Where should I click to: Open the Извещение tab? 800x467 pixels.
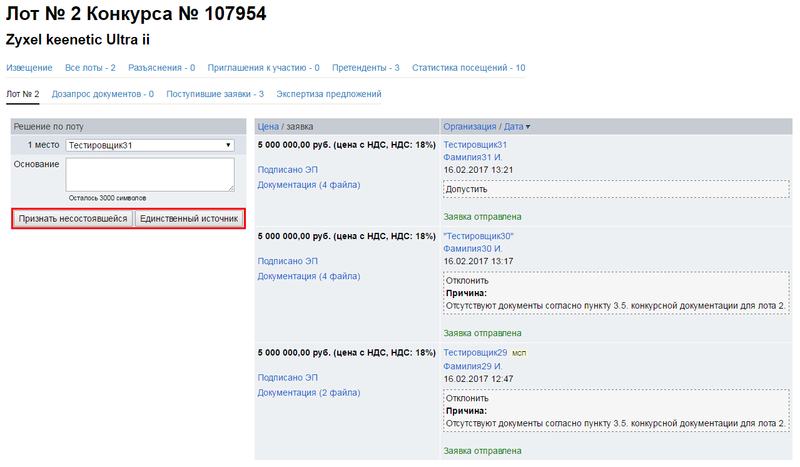click(x=29, y=68)
